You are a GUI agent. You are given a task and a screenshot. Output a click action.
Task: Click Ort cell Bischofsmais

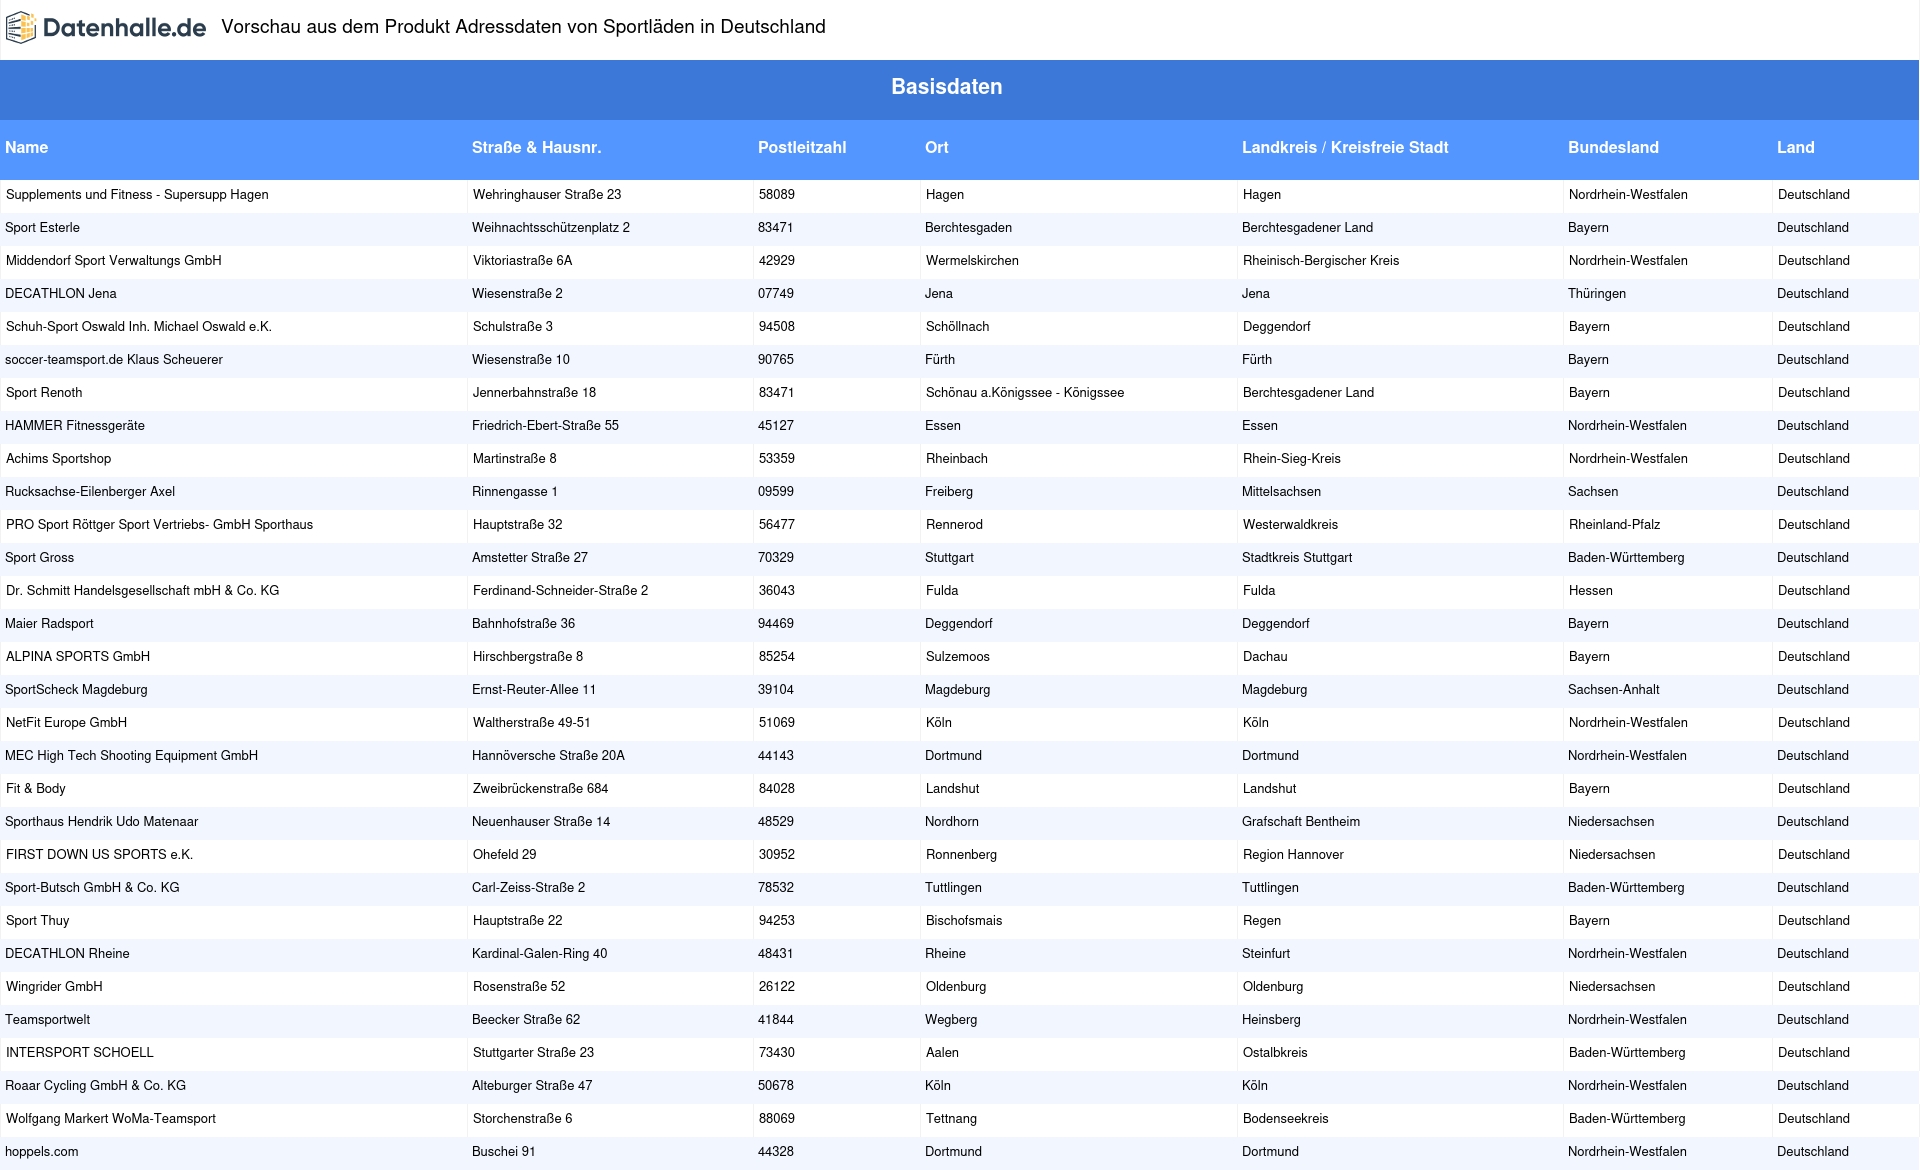pos(964,921)
